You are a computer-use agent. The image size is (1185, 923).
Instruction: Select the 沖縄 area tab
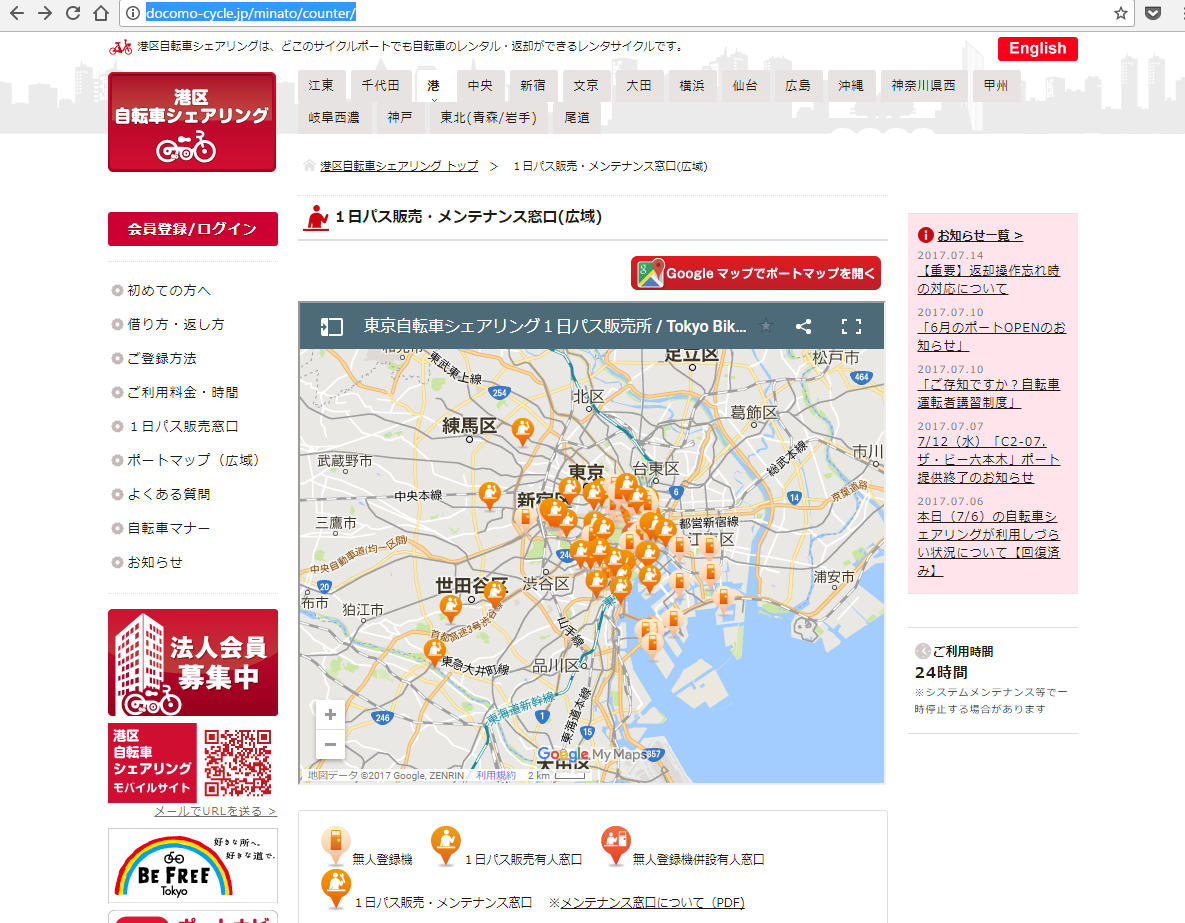pyautogui.click(x=850, y=85)
